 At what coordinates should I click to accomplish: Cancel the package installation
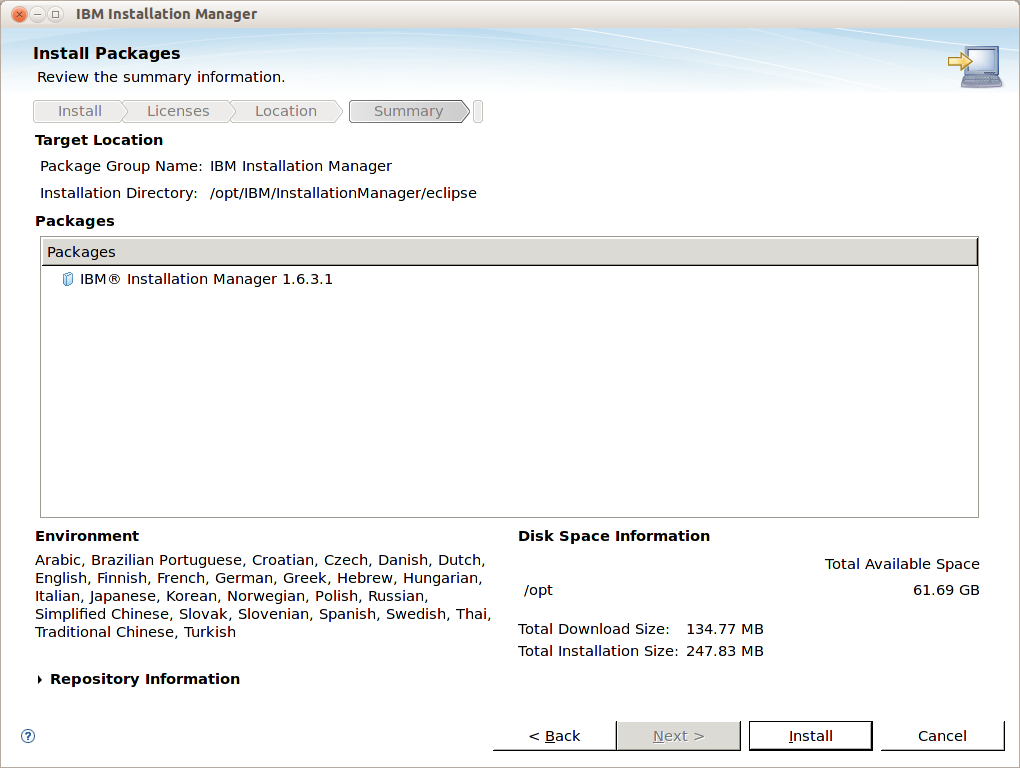(942, 736)
